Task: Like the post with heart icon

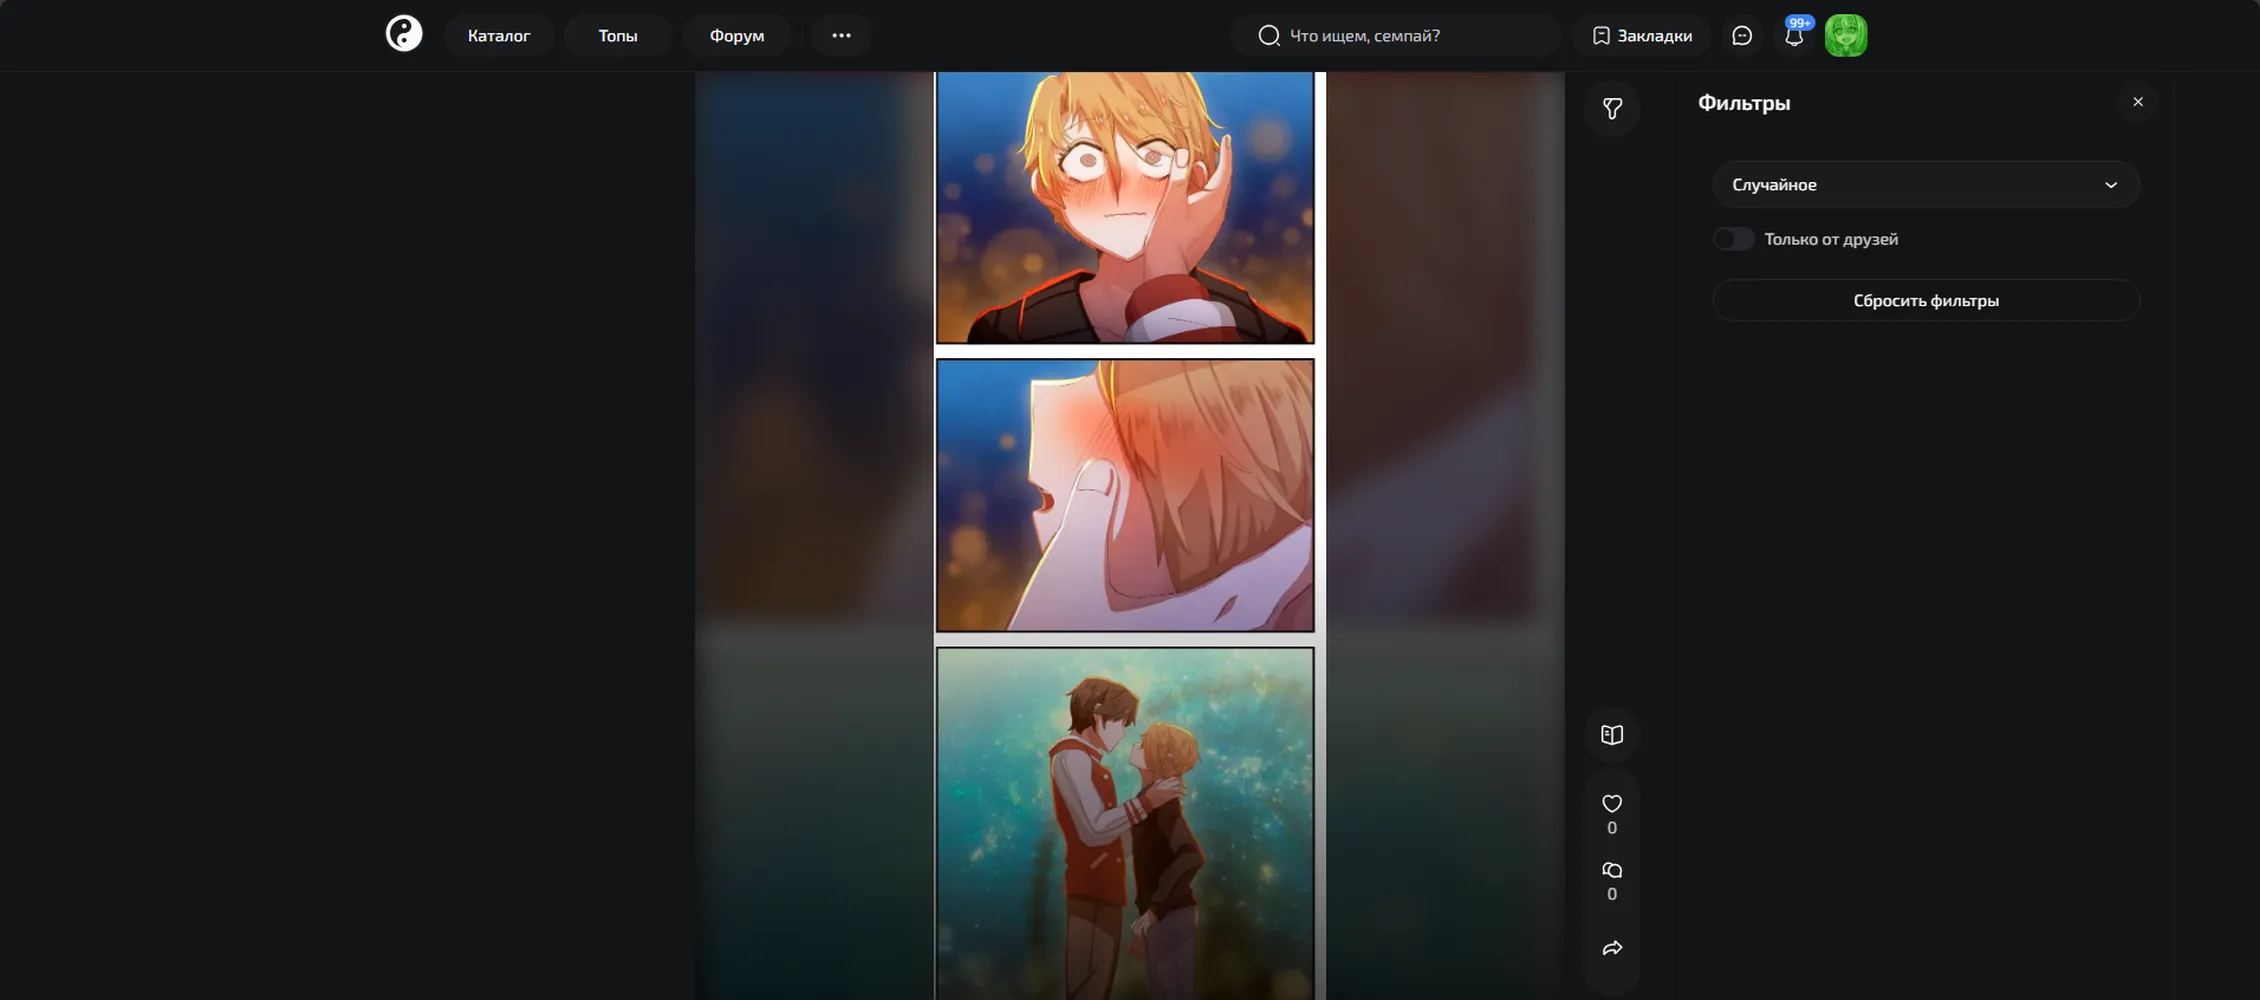Action: [x=1612, y=804]
